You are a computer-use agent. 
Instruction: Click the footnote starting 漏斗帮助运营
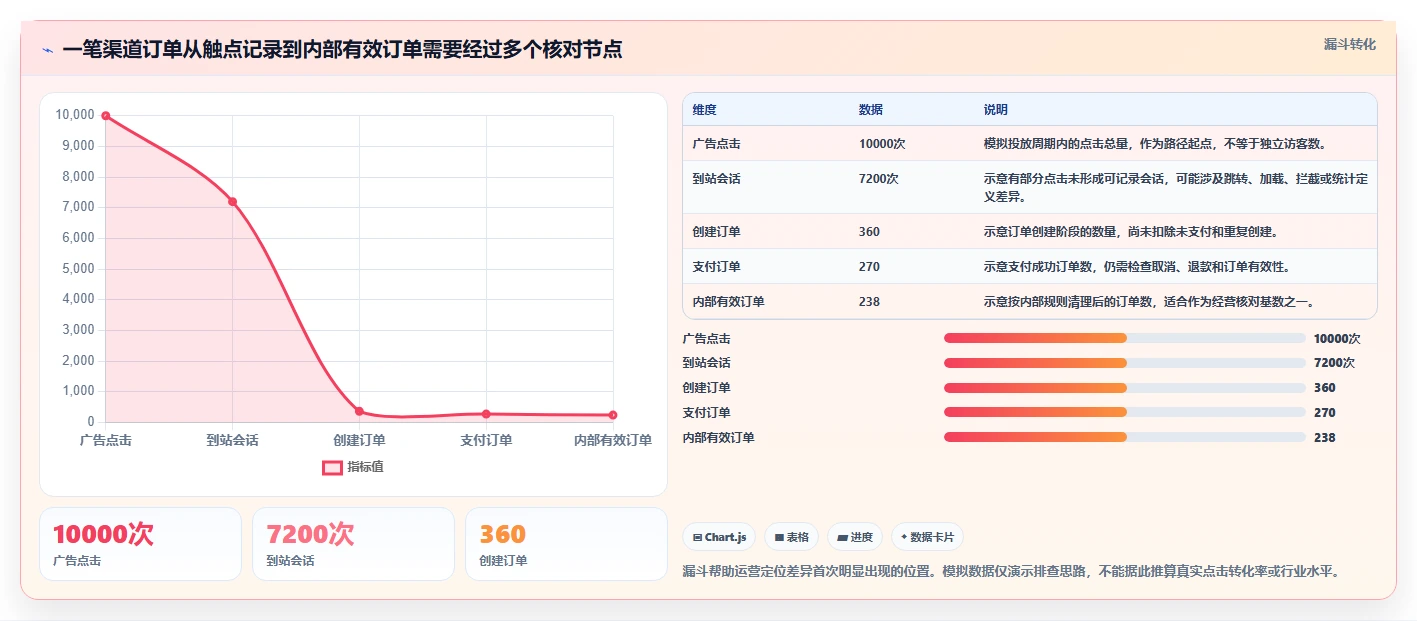pyautogui.click(x=1011, y=571)
